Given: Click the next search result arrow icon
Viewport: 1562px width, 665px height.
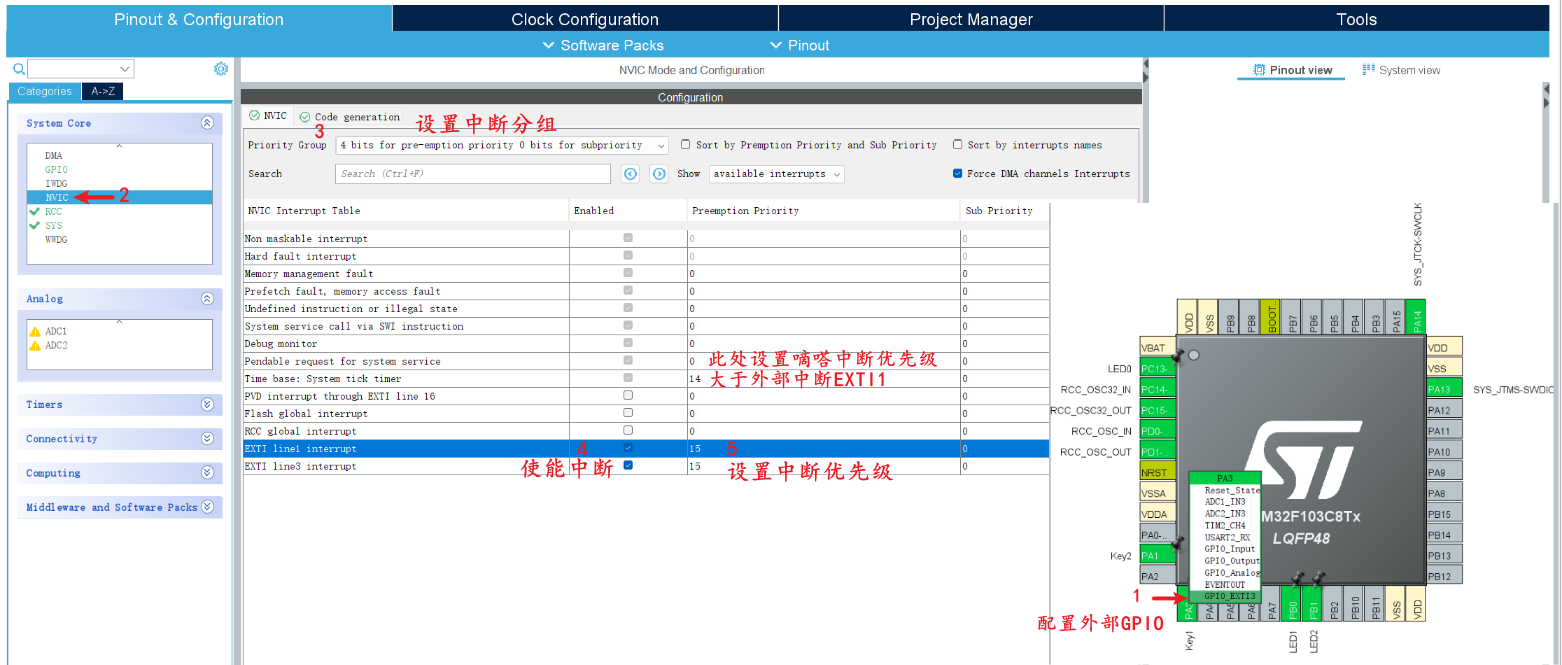Looking at the screenshot, I should [x=659, y=174].
